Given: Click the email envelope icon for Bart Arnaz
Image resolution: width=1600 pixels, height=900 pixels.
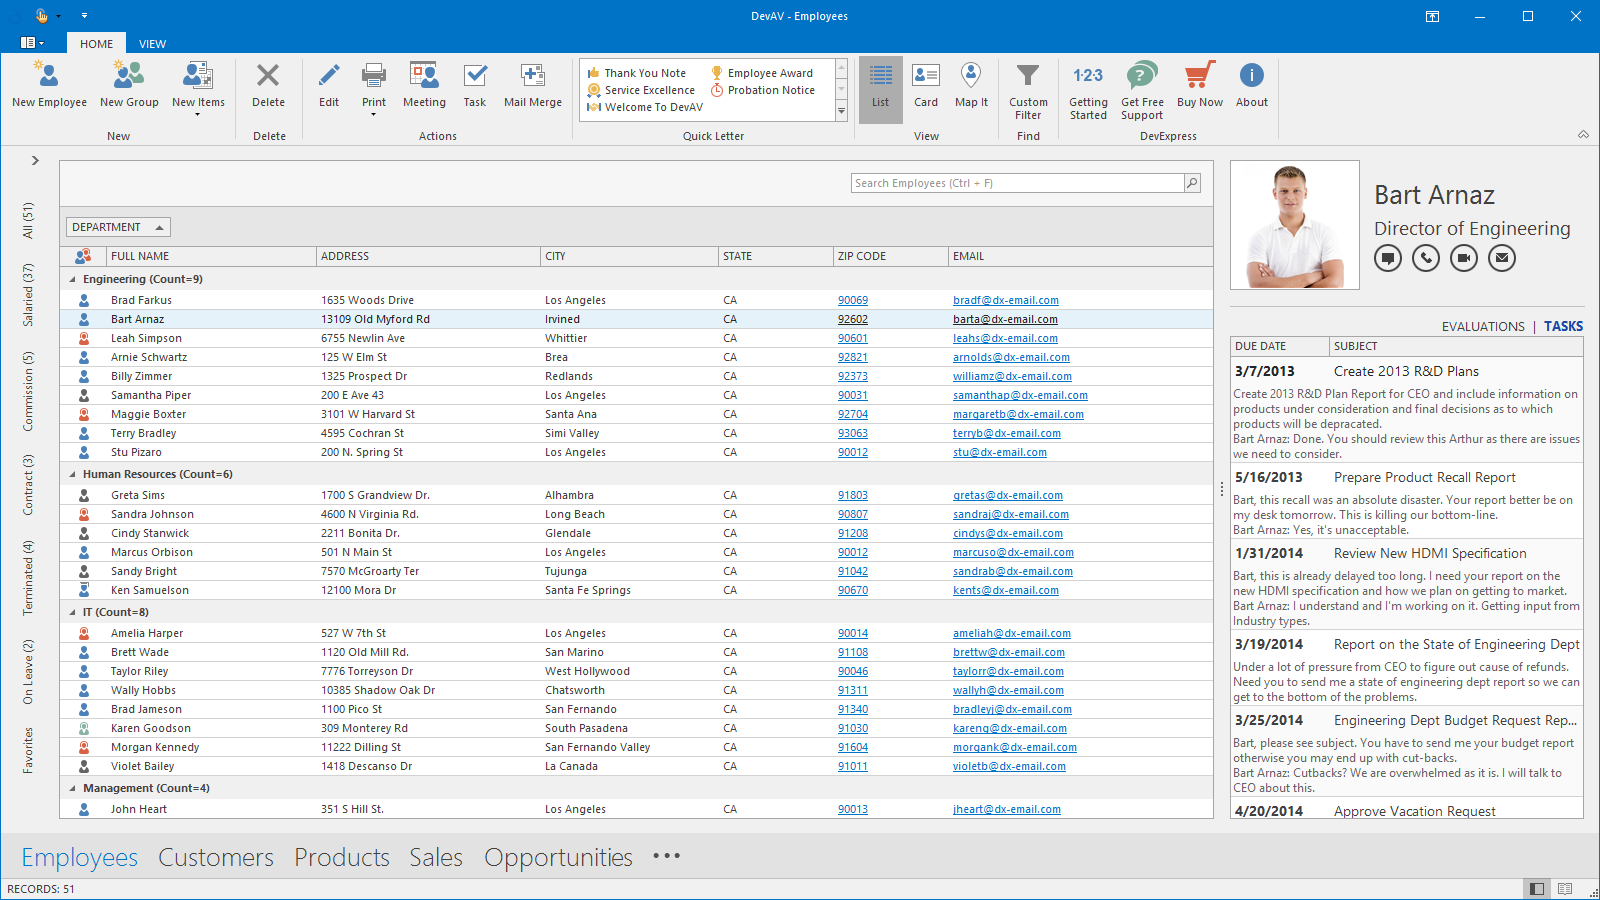Looking at the screenshot, I should click(x=1502, y=258).
